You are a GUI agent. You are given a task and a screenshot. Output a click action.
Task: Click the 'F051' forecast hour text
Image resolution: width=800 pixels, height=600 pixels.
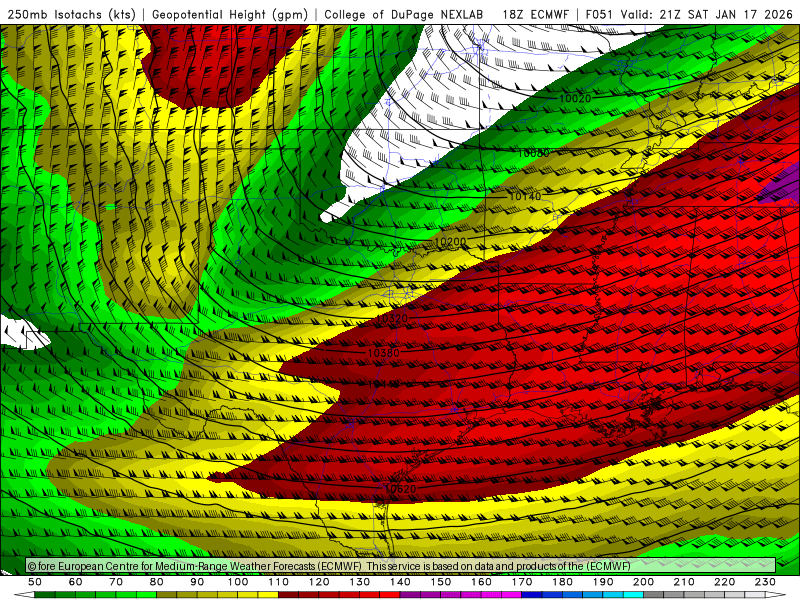(x=599, y=14)
